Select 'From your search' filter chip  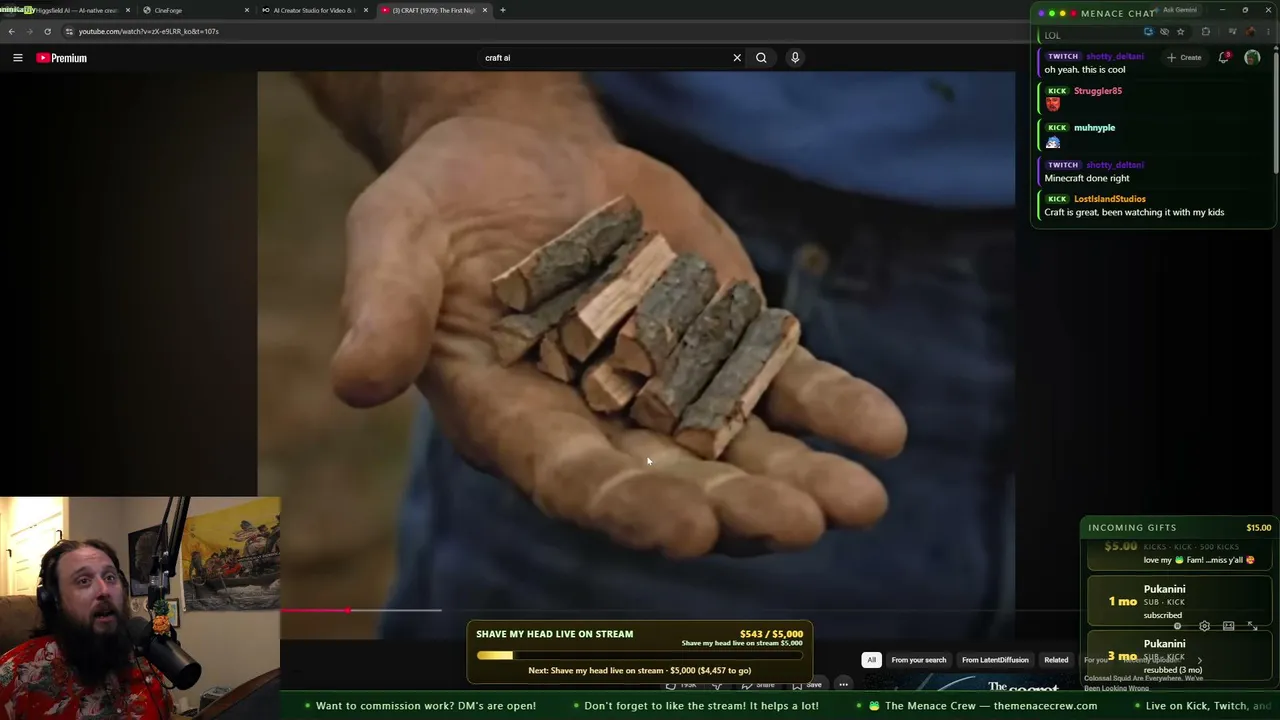[918, 660]
